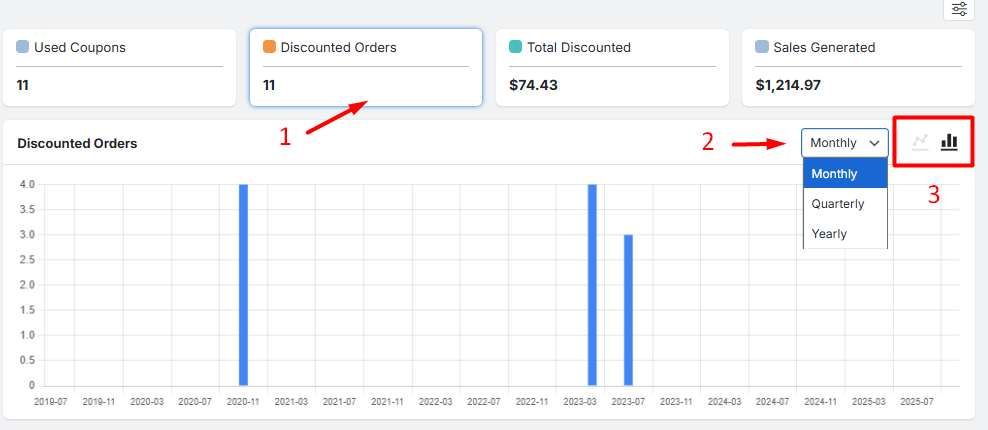Click the Discounted Orders chart heading
The width and height of the screenshot is (988, 430).
click(77, 143)
